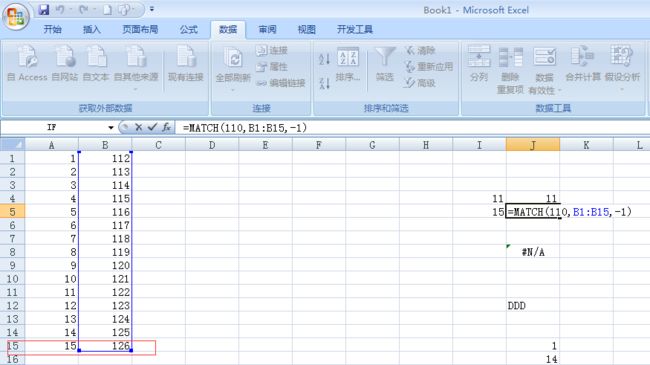Select the 数据 ribbon tab
The width and height of the screenshot is (650, 365).
[228, 29]
